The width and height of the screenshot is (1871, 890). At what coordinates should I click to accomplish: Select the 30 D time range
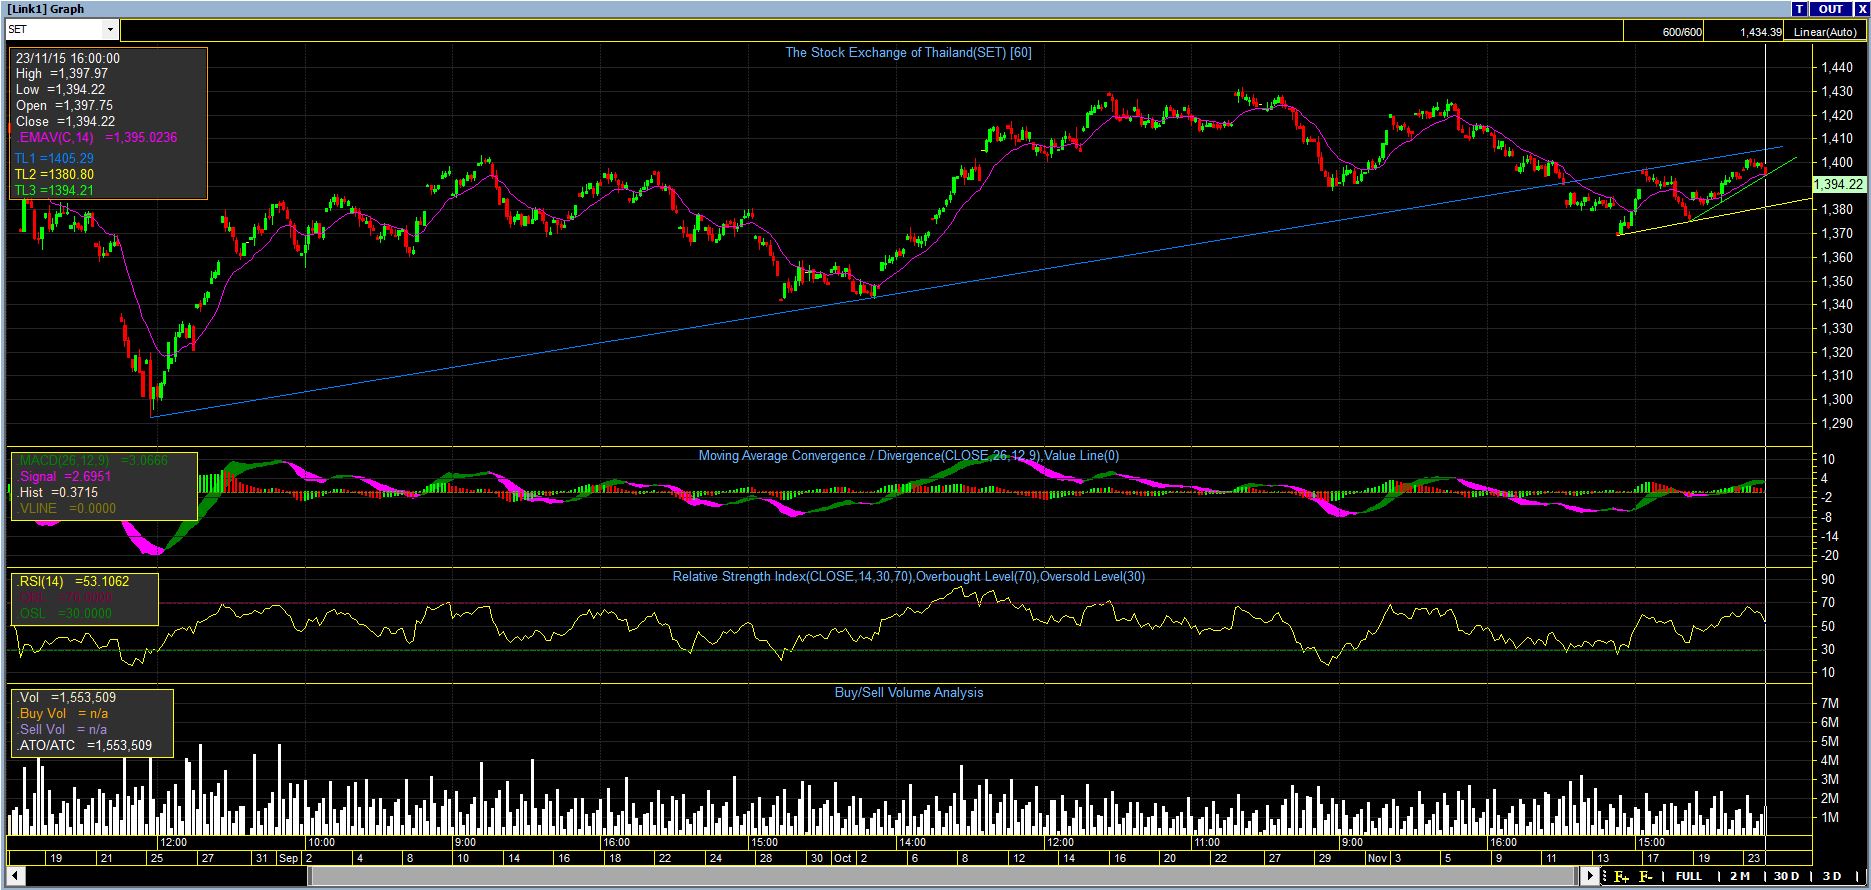coord(1787,877)
